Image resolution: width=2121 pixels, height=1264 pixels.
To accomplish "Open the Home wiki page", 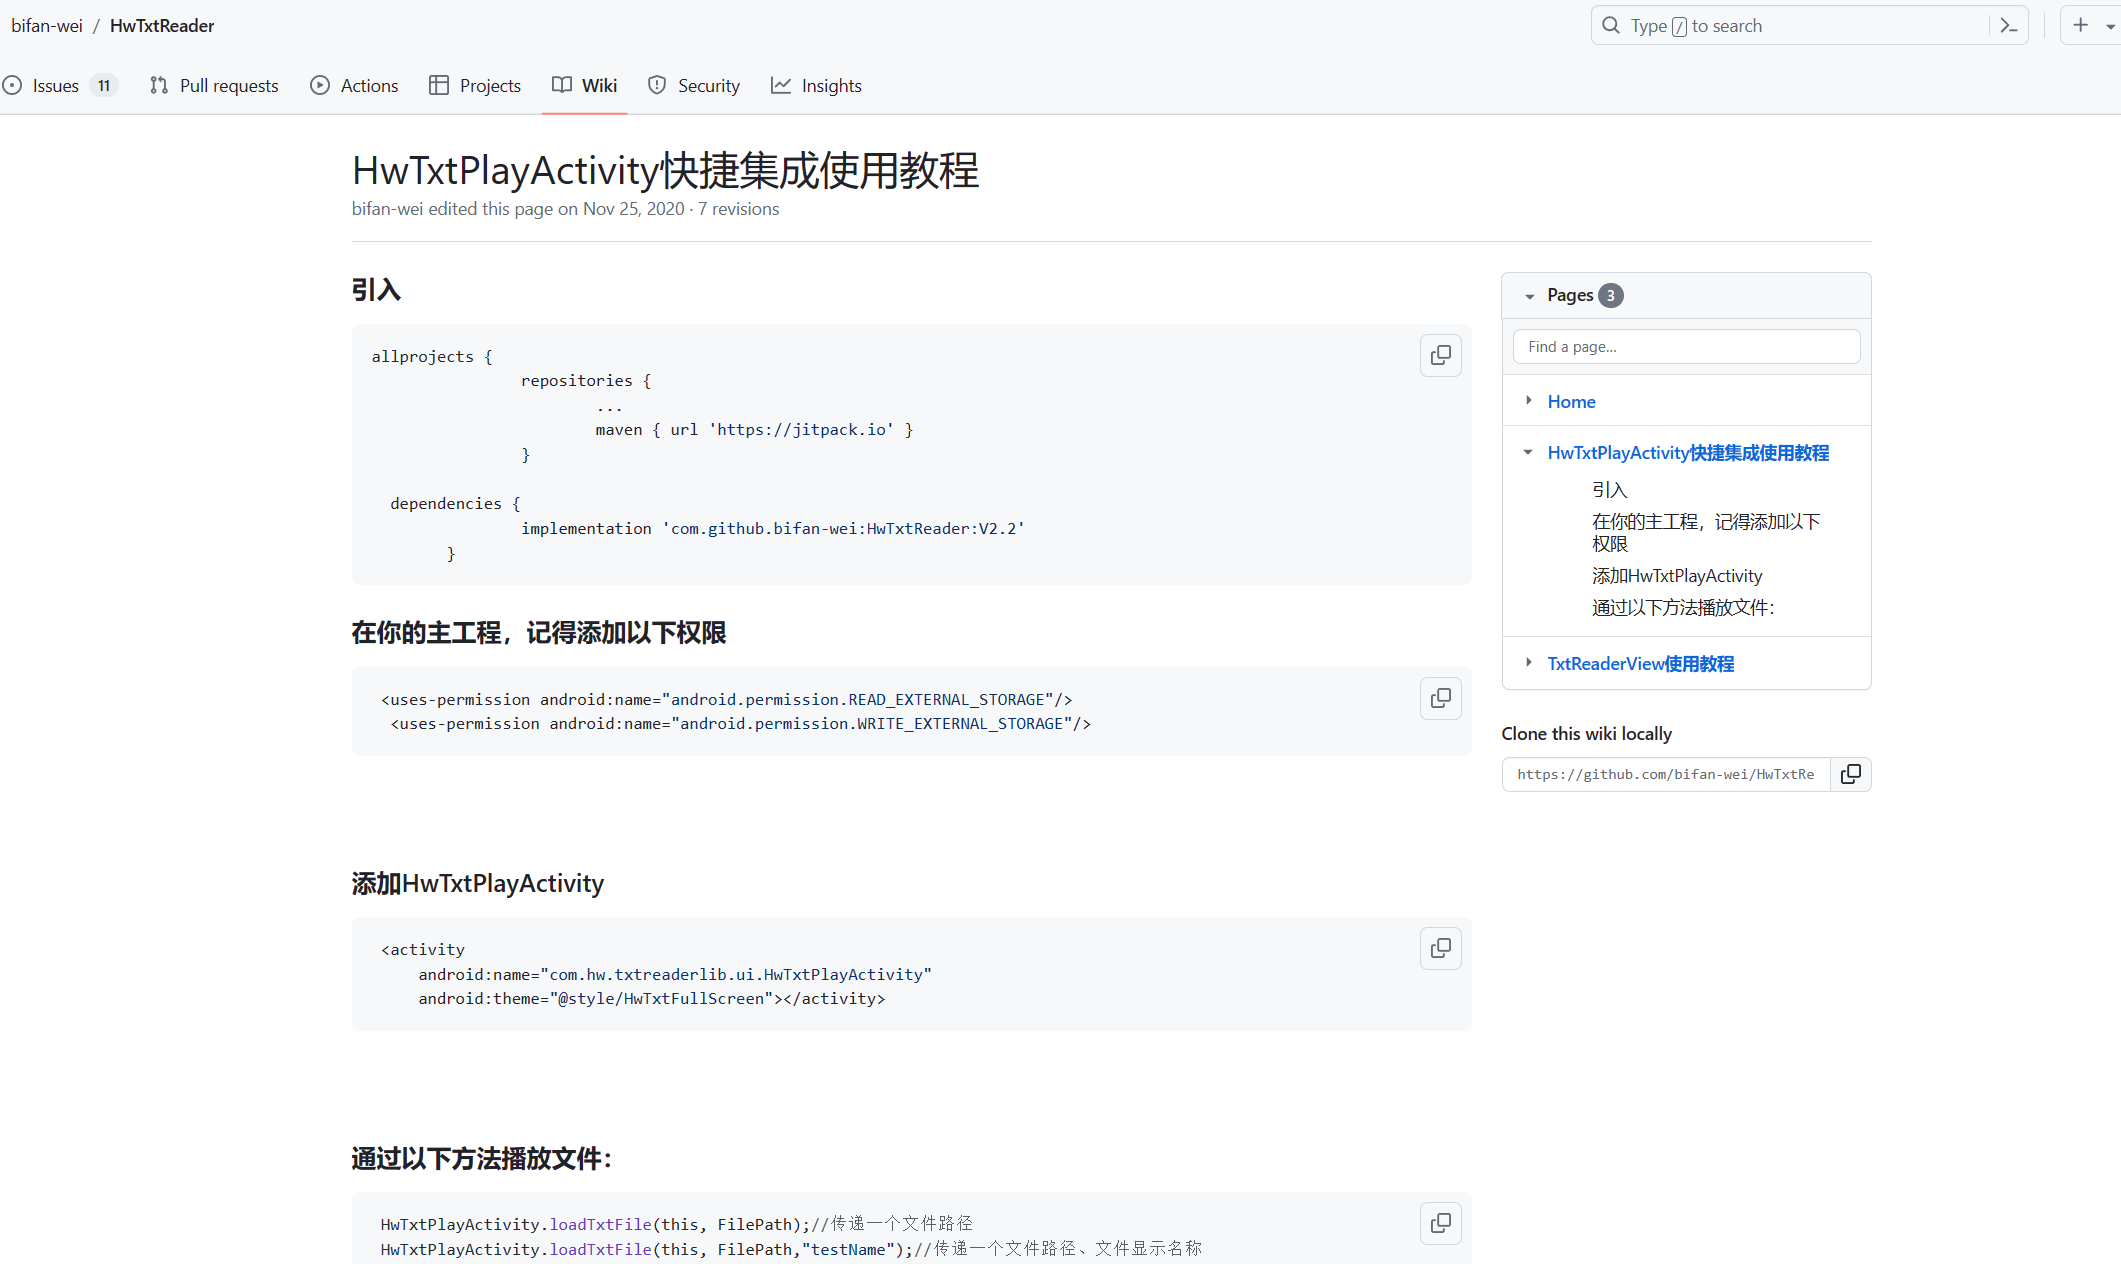I will (1571, 402).
